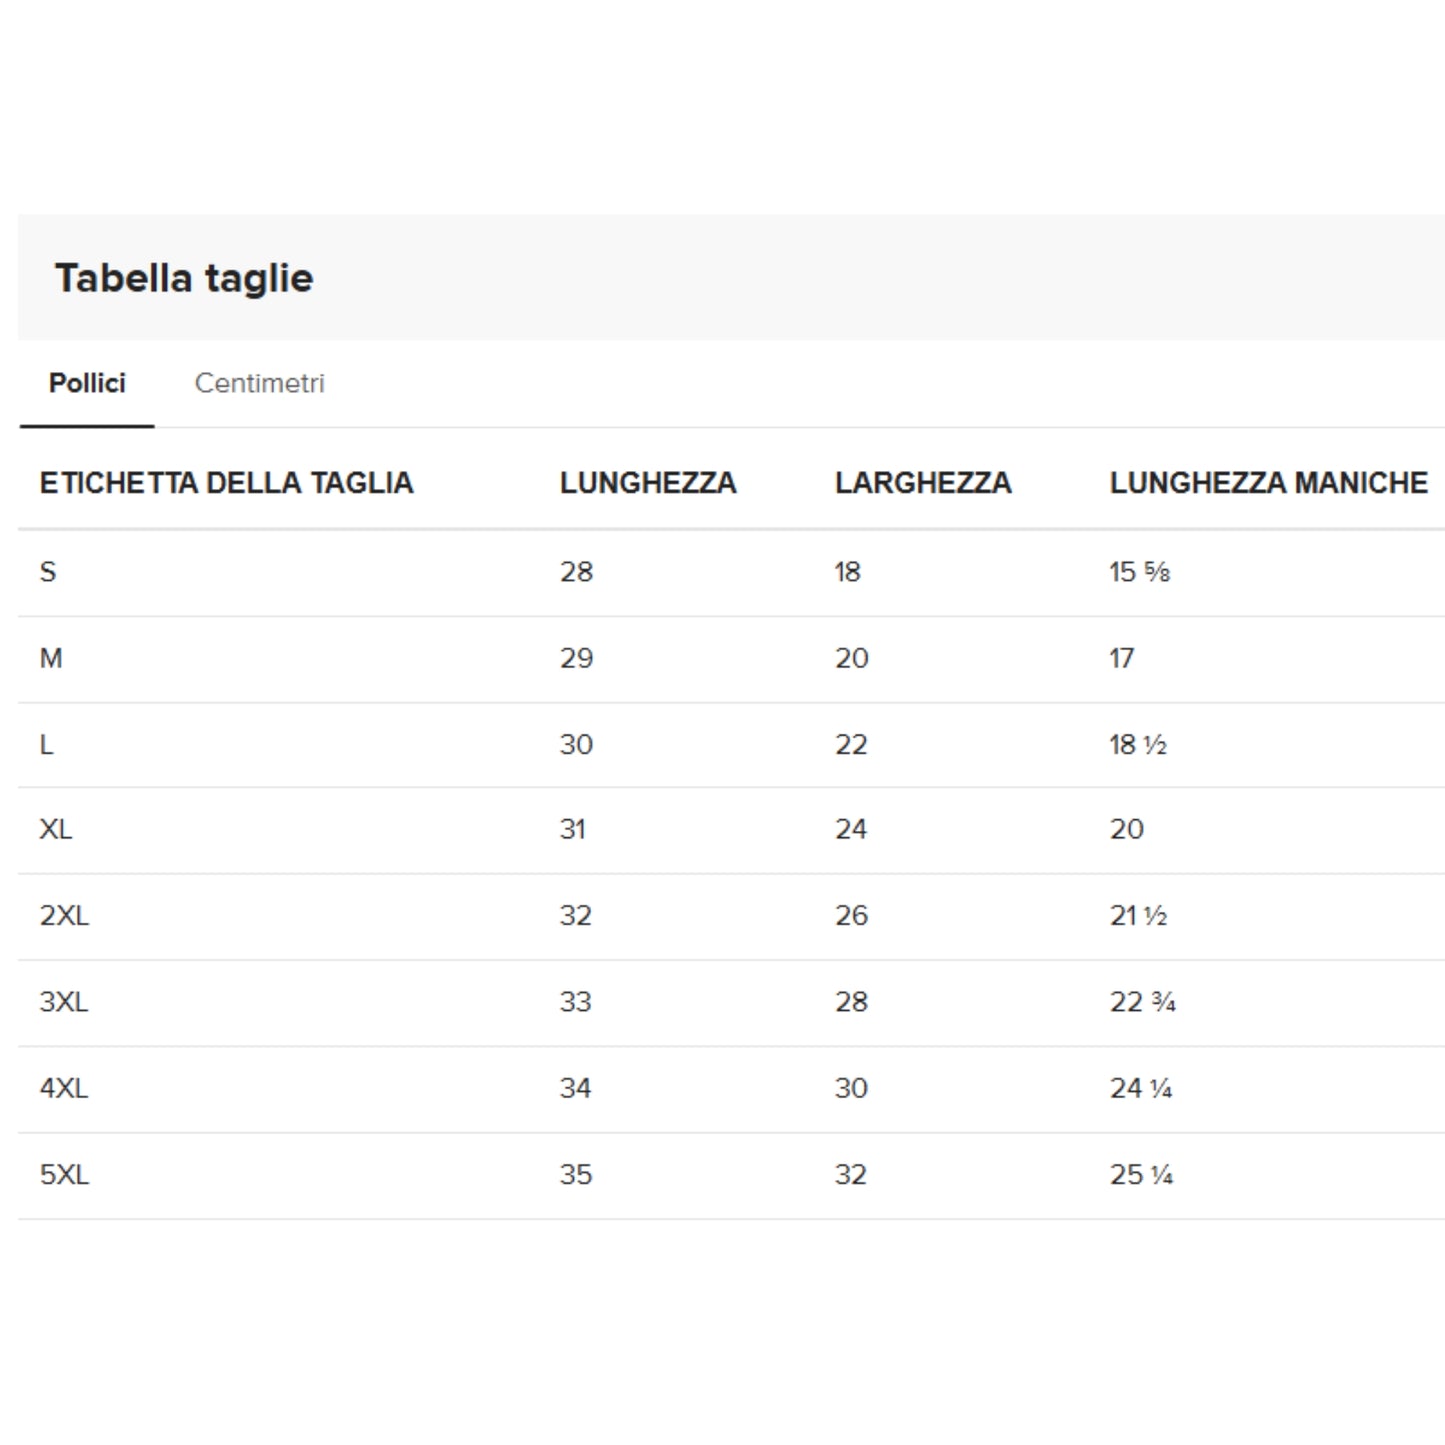This screenshot has height=1445, width=1445.
Task: Switch to the Centimetri tab
Action: (259, 383)
